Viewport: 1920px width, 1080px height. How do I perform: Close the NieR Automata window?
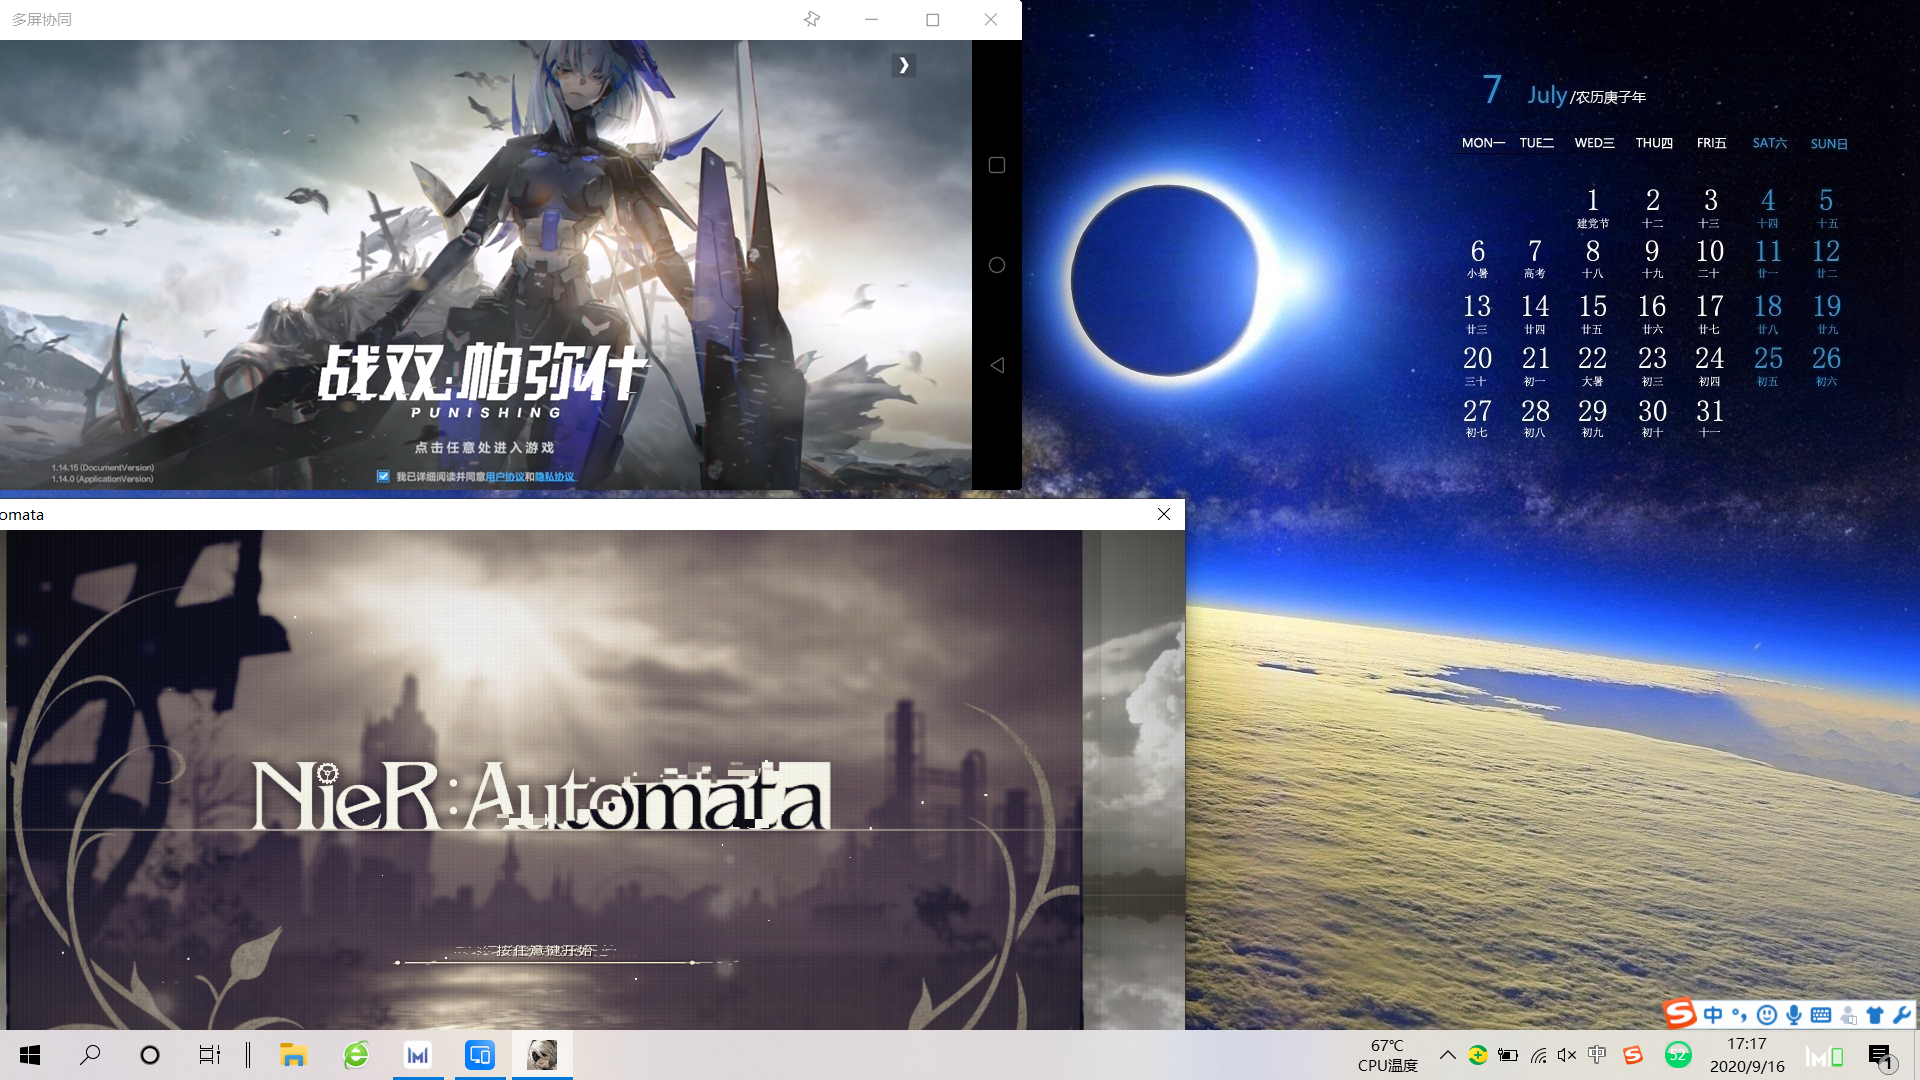click(1164, 514)
